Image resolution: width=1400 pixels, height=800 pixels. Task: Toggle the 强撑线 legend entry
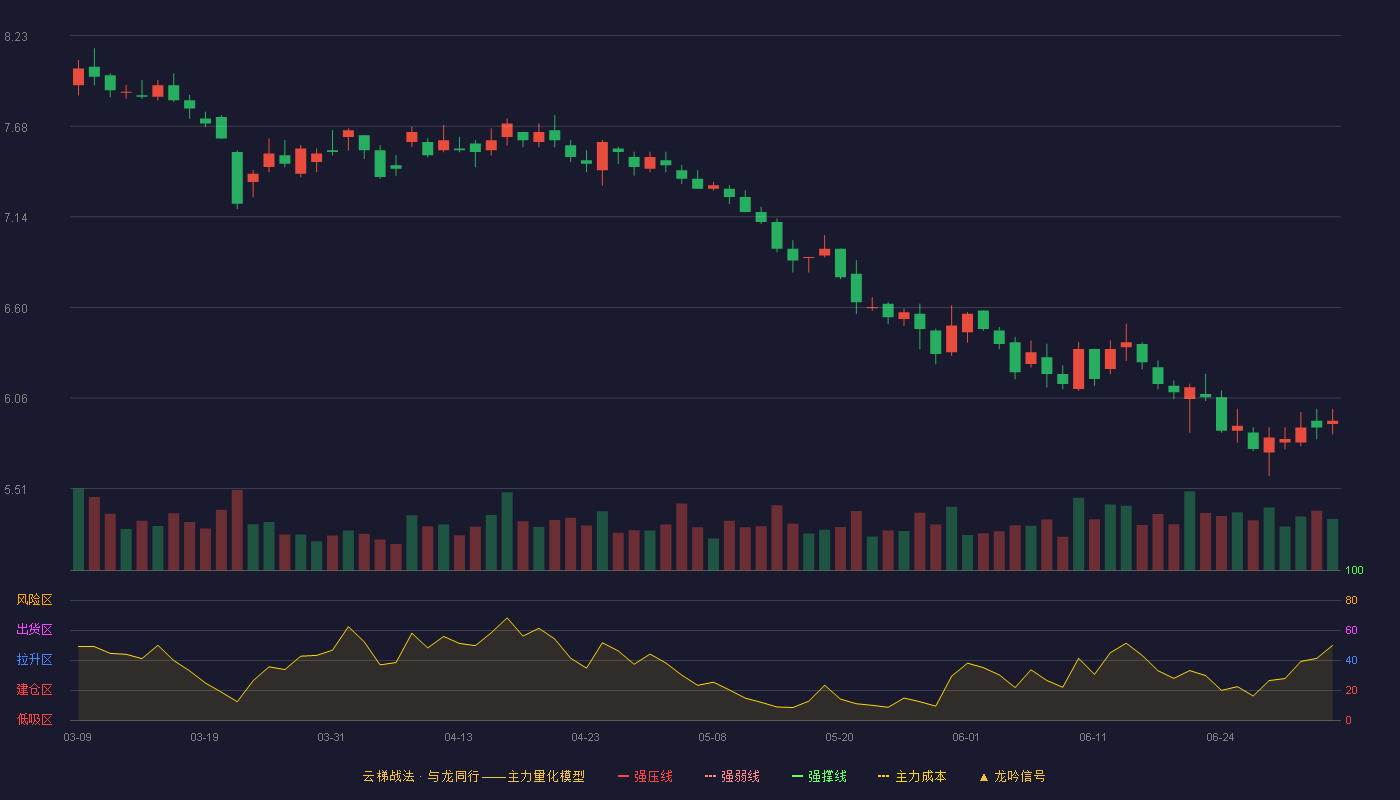819,776
